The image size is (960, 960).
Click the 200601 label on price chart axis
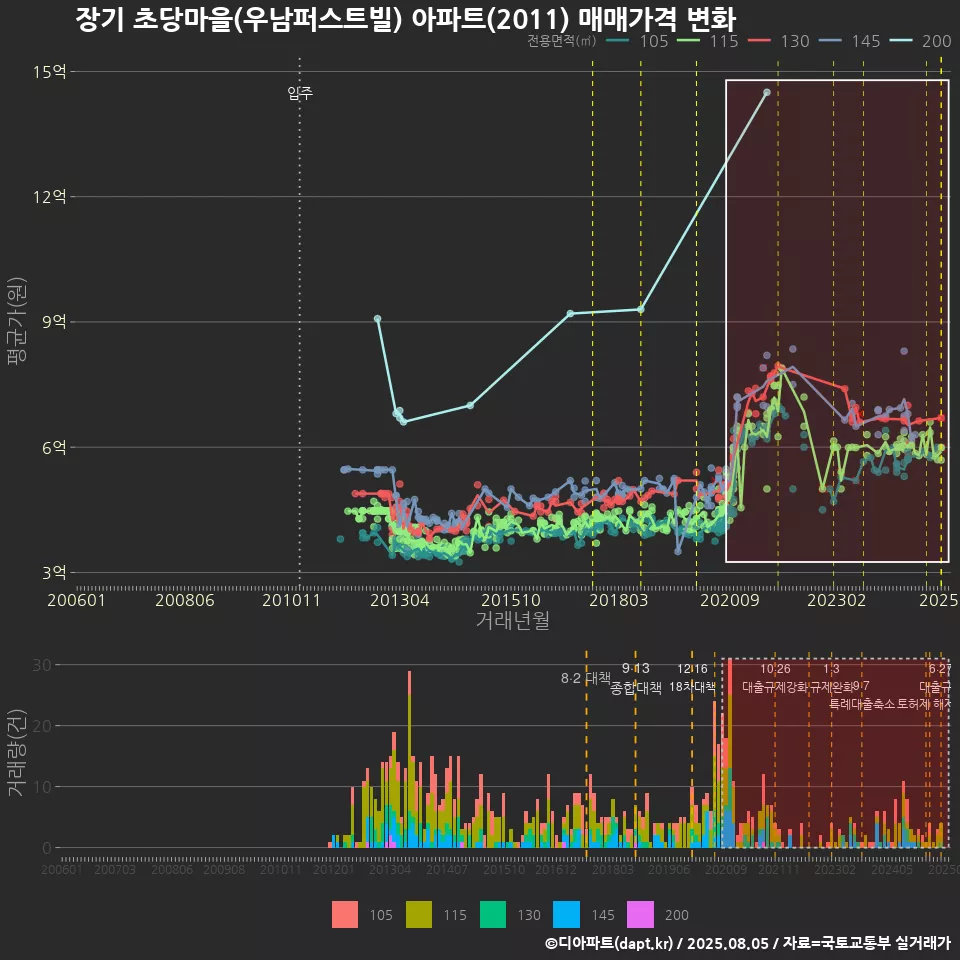point(77,600)
